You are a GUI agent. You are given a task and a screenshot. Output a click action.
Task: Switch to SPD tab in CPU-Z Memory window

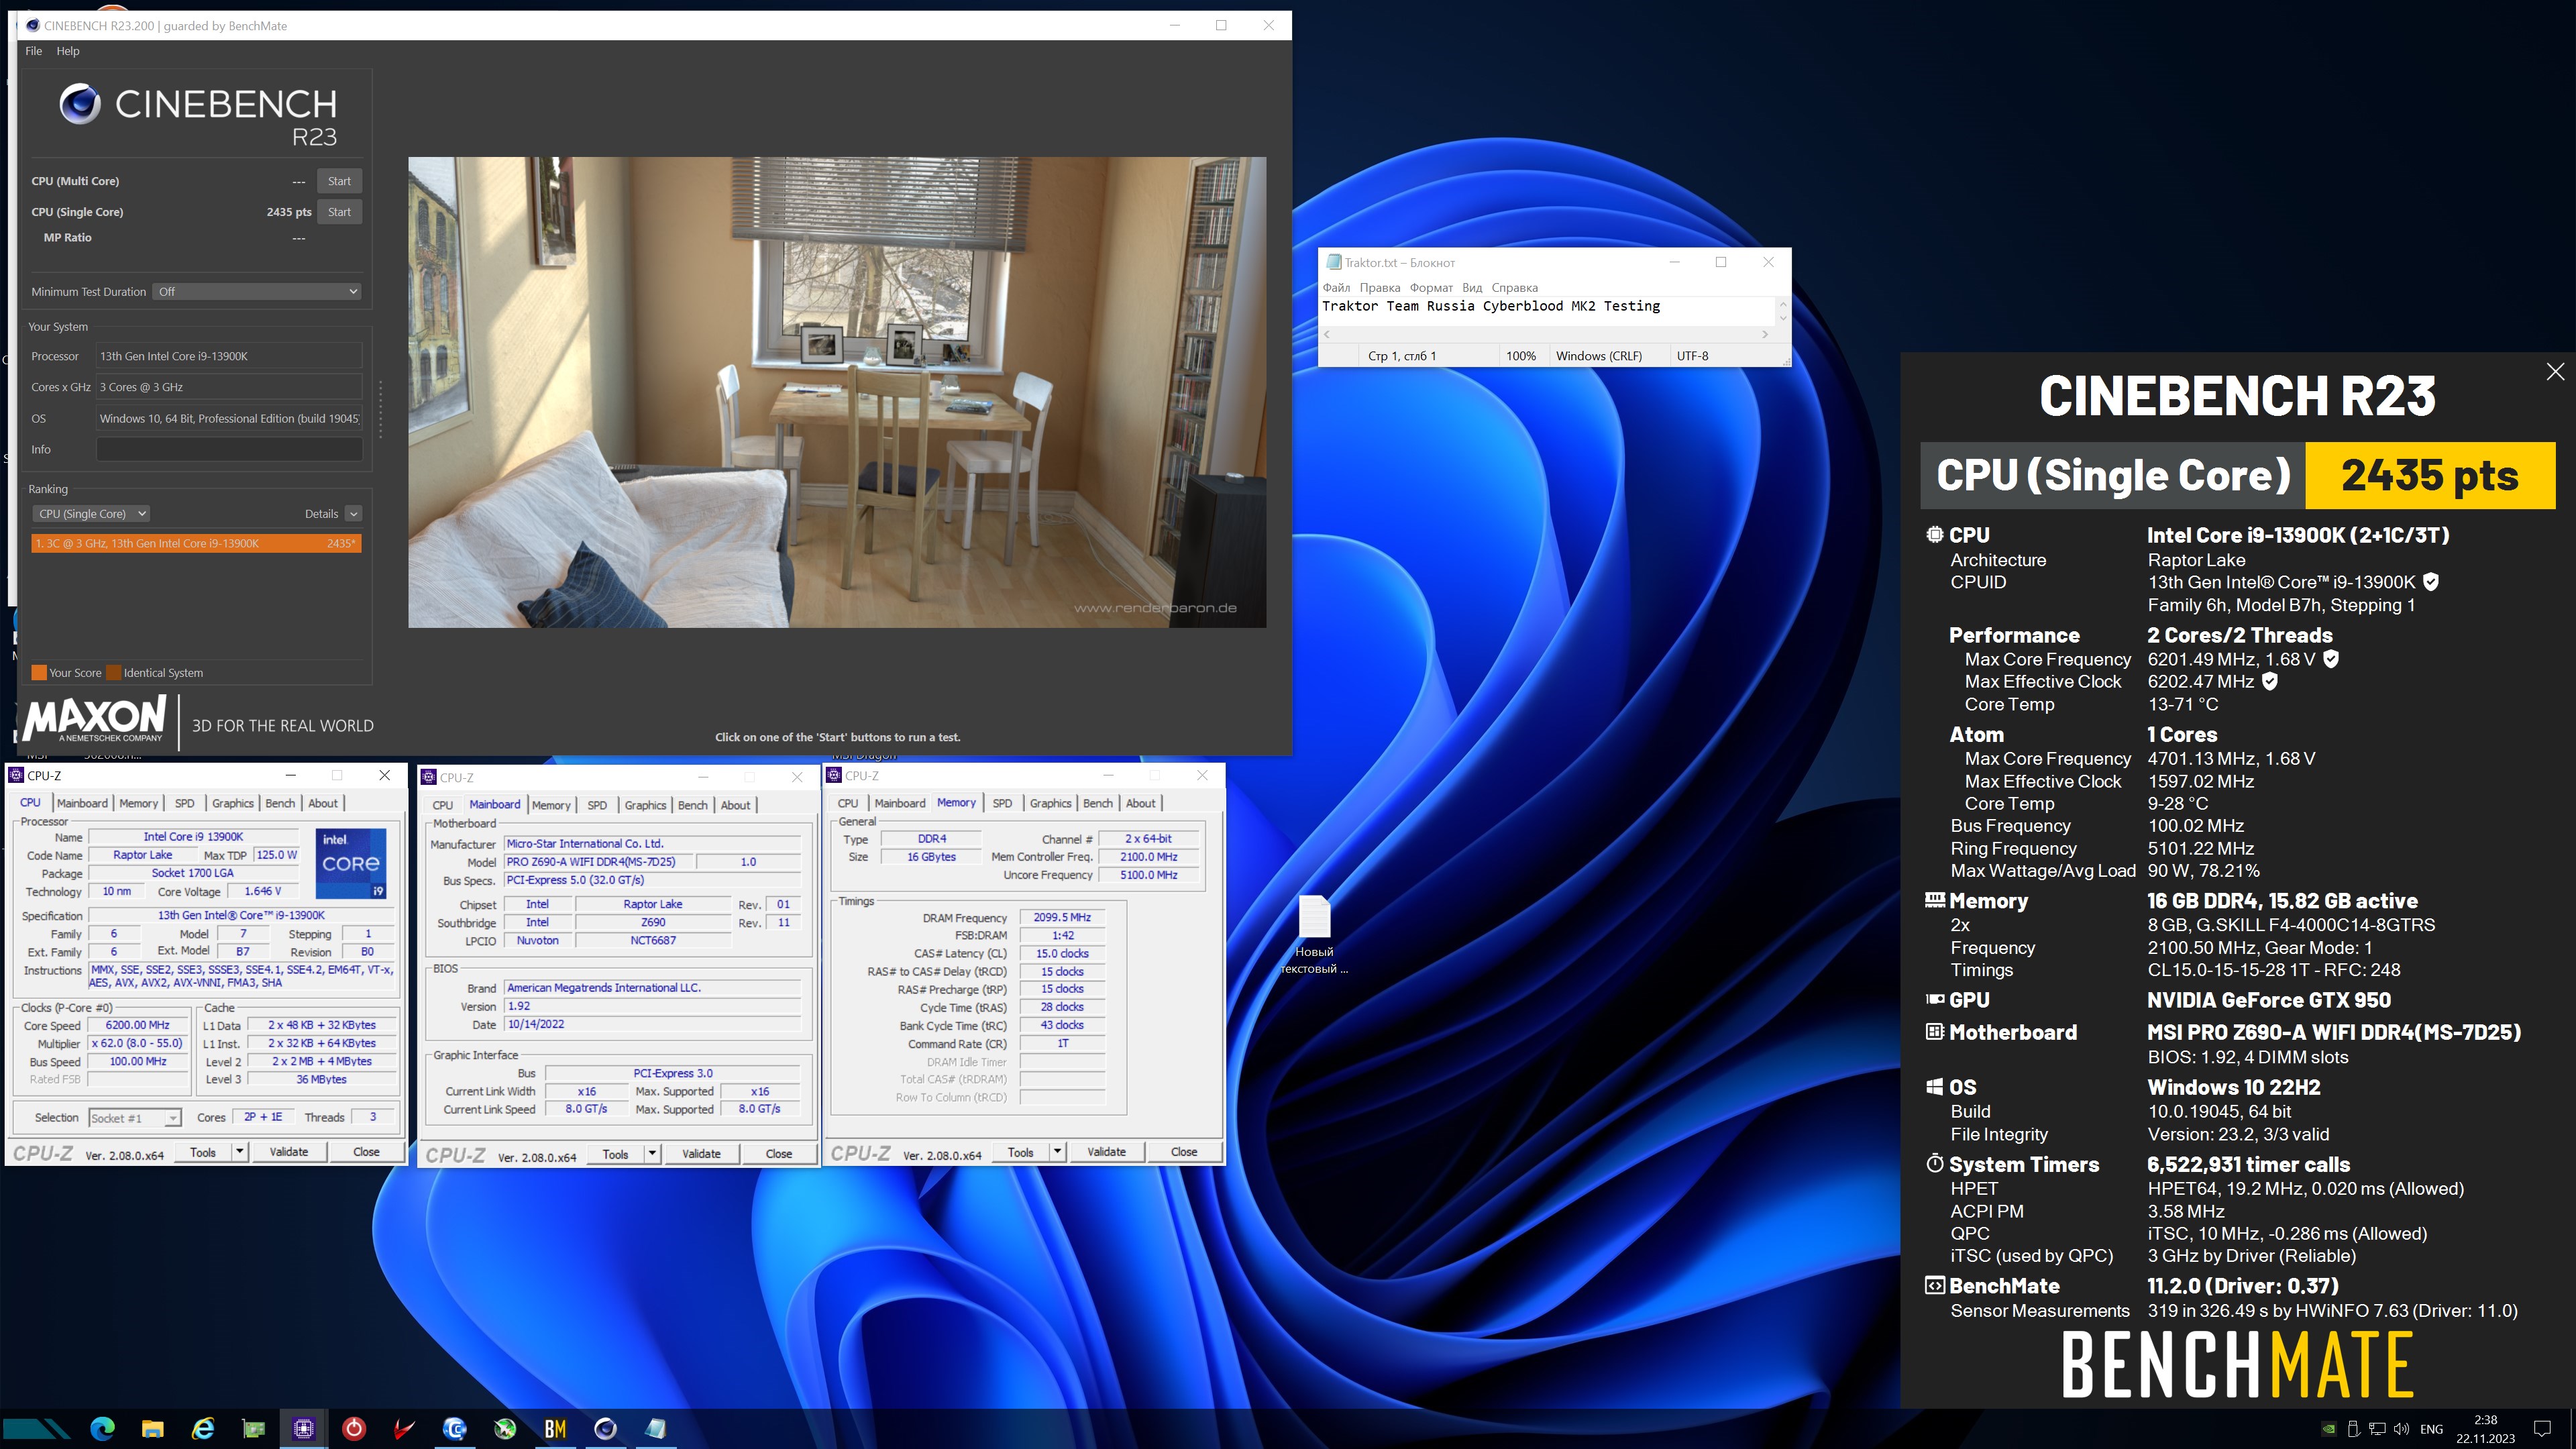click(1002, 803)
